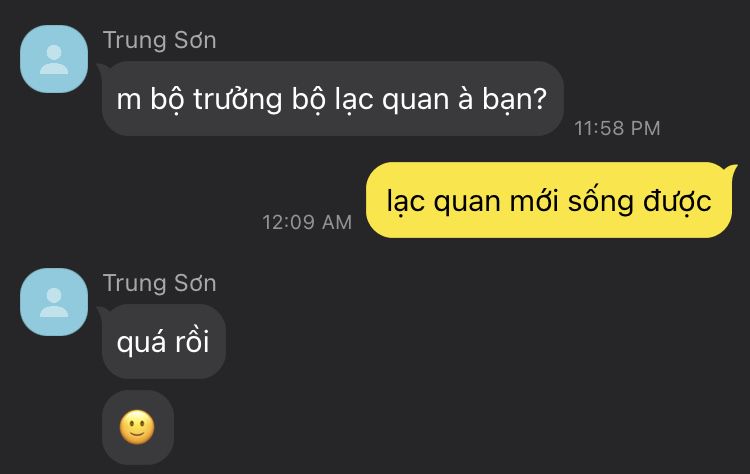The image size is (750, 474).
Task: Click the sender name above the first message
Action: pos(160,40)
